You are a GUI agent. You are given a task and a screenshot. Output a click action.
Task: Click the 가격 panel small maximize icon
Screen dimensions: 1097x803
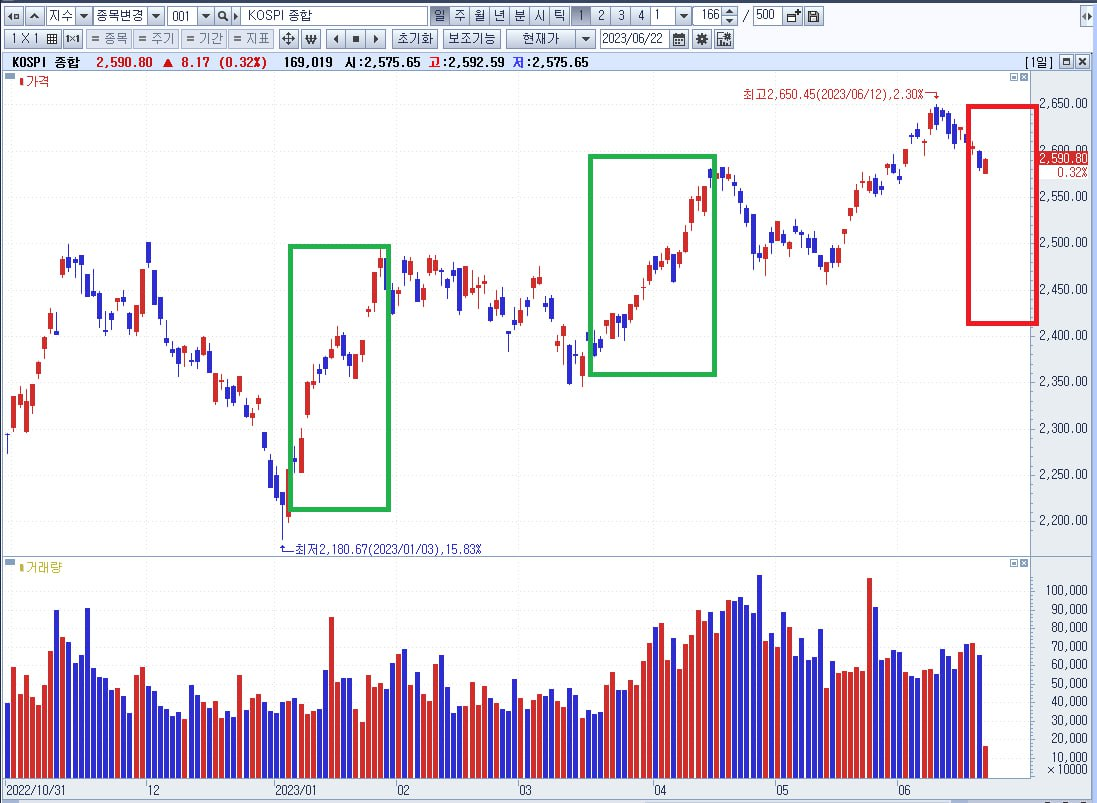click(1014, 77)
